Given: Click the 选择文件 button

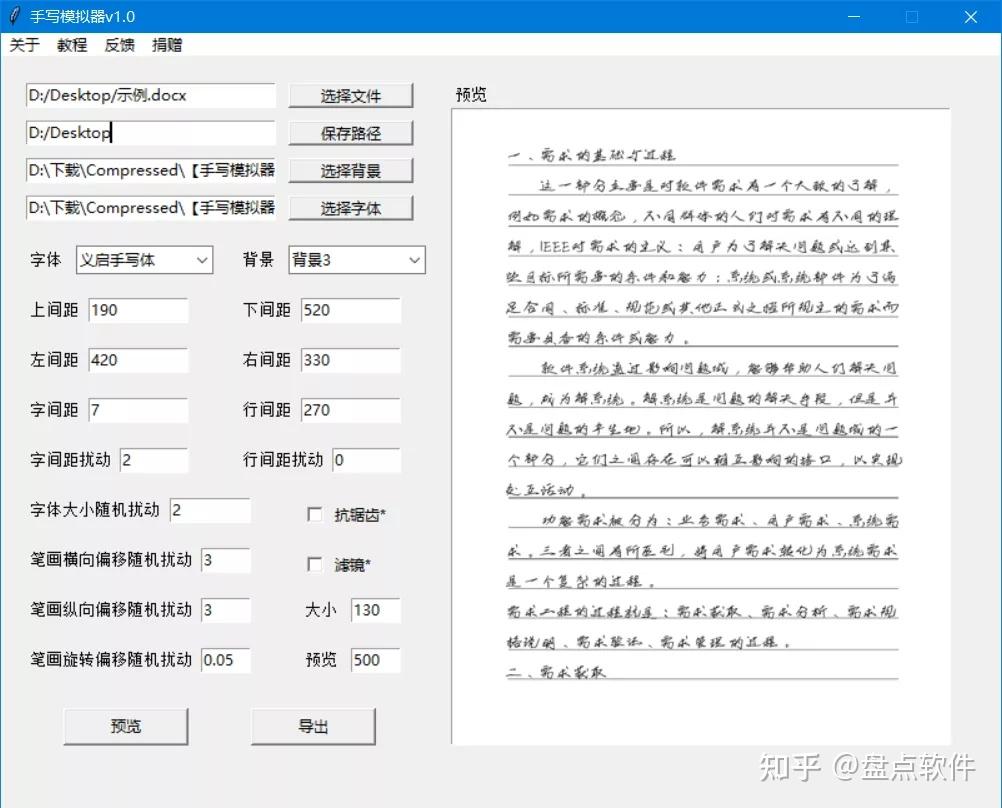Looking at the screenshot, I should point(350,96).
